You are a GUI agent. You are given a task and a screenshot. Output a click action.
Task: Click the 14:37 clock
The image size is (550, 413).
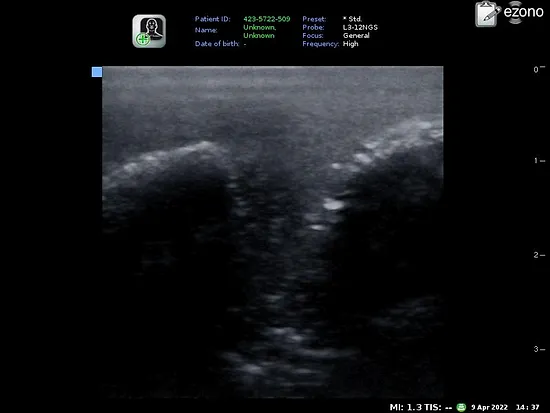pos(527,407)
